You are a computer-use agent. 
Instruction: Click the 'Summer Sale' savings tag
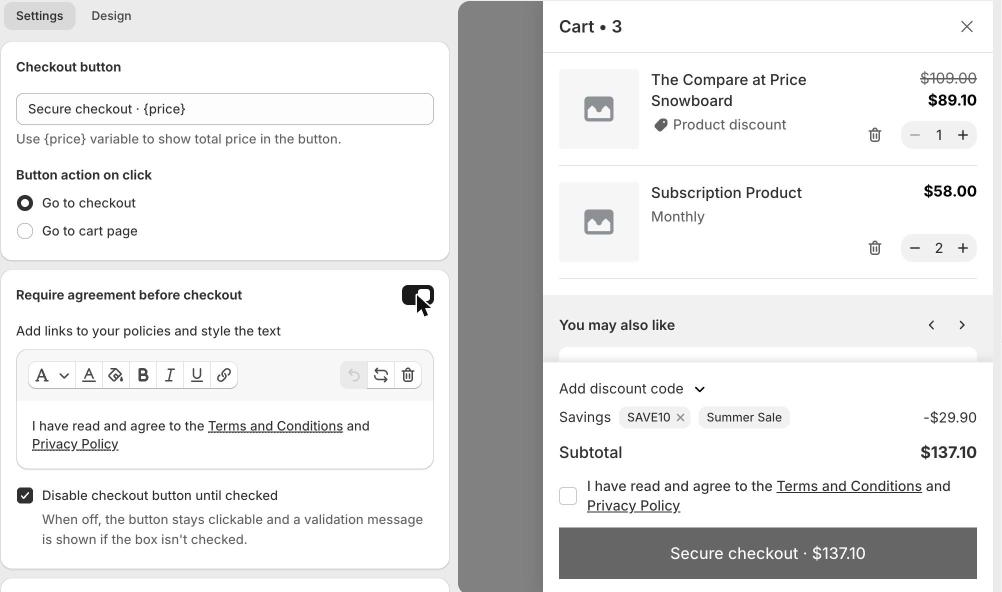(744, 417)
